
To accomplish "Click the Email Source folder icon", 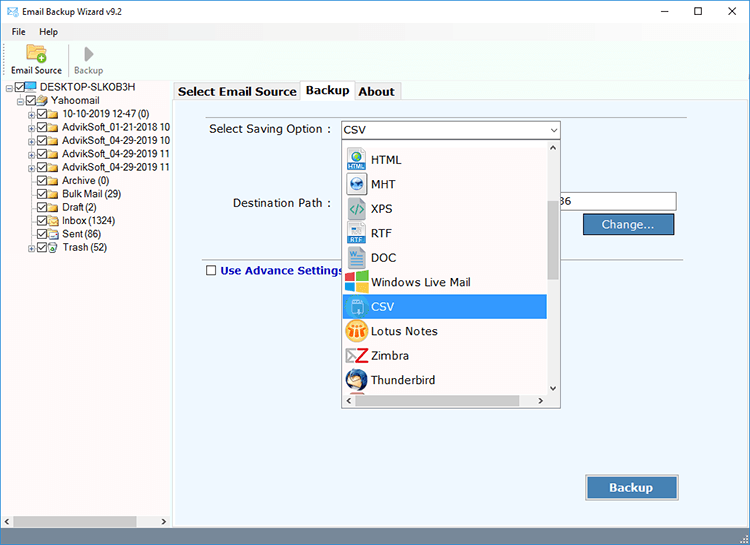I will (36, 54).
